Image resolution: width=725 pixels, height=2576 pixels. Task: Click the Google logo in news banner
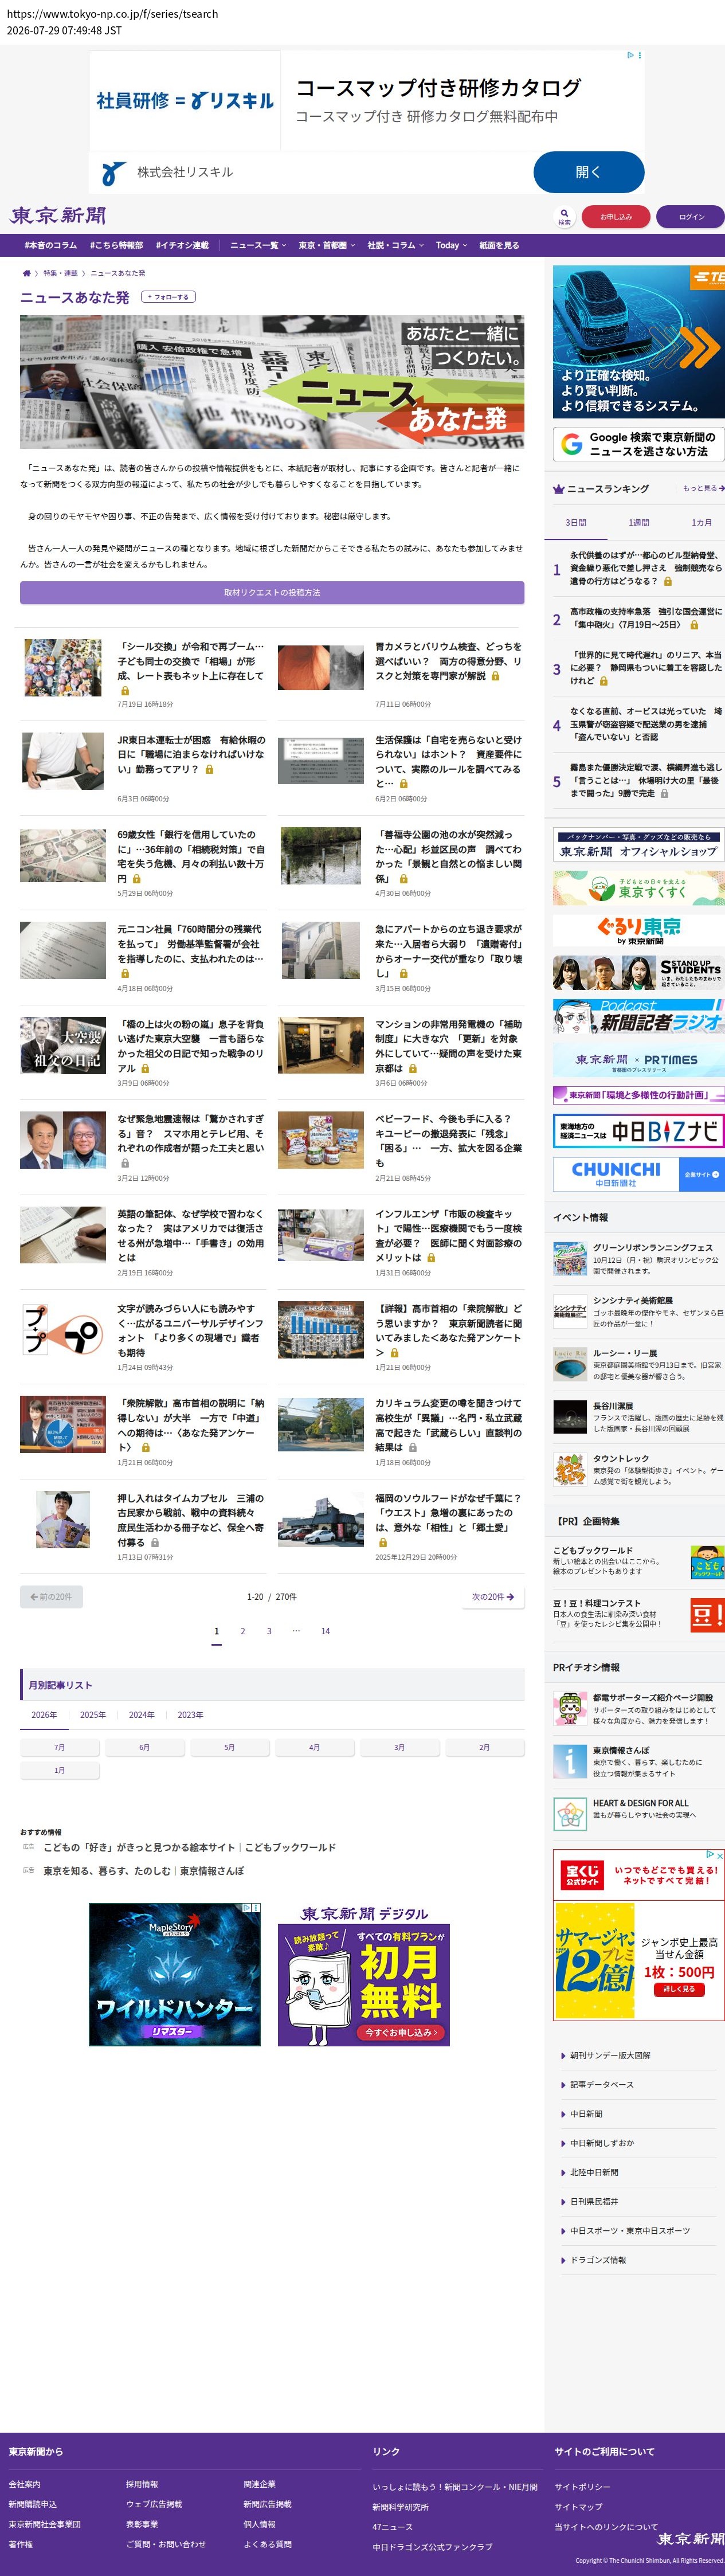tap(572, 444)
